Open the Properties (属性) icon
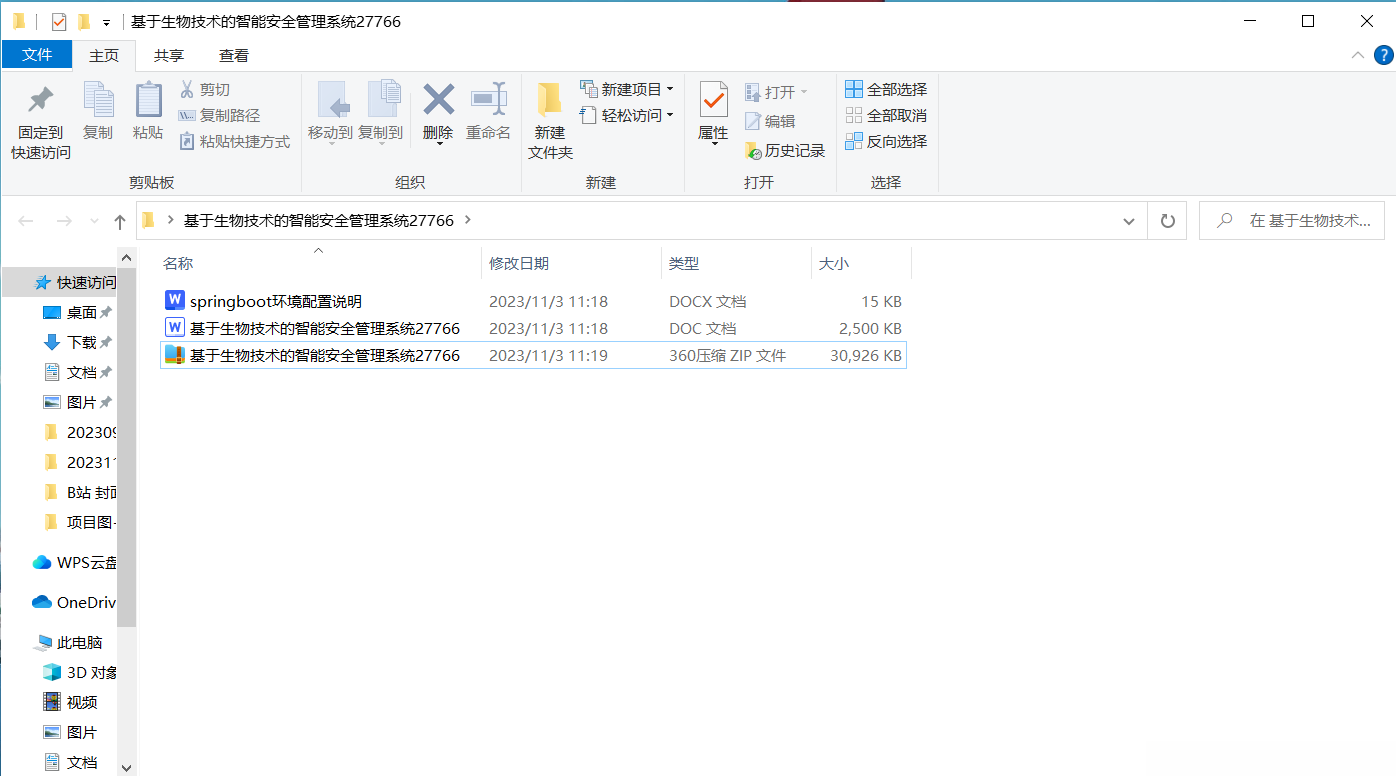 (713, 100)
